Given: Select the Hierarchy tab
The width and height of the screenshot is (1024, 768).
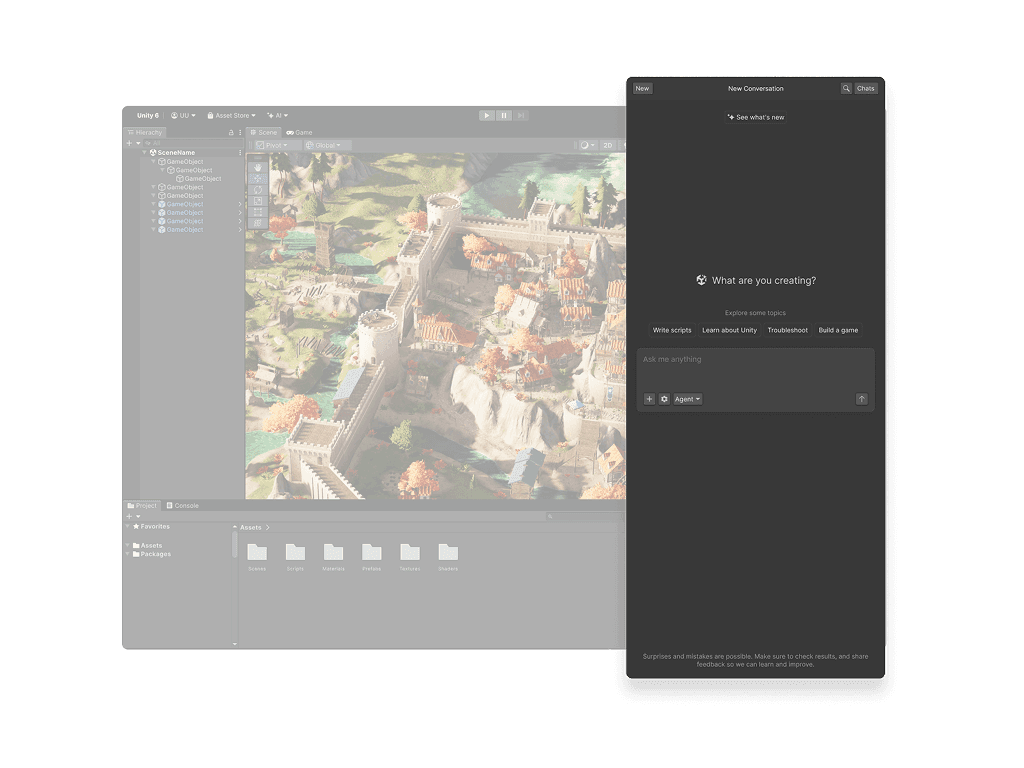Looking at the screenshot, I should [x=144, y=133].
